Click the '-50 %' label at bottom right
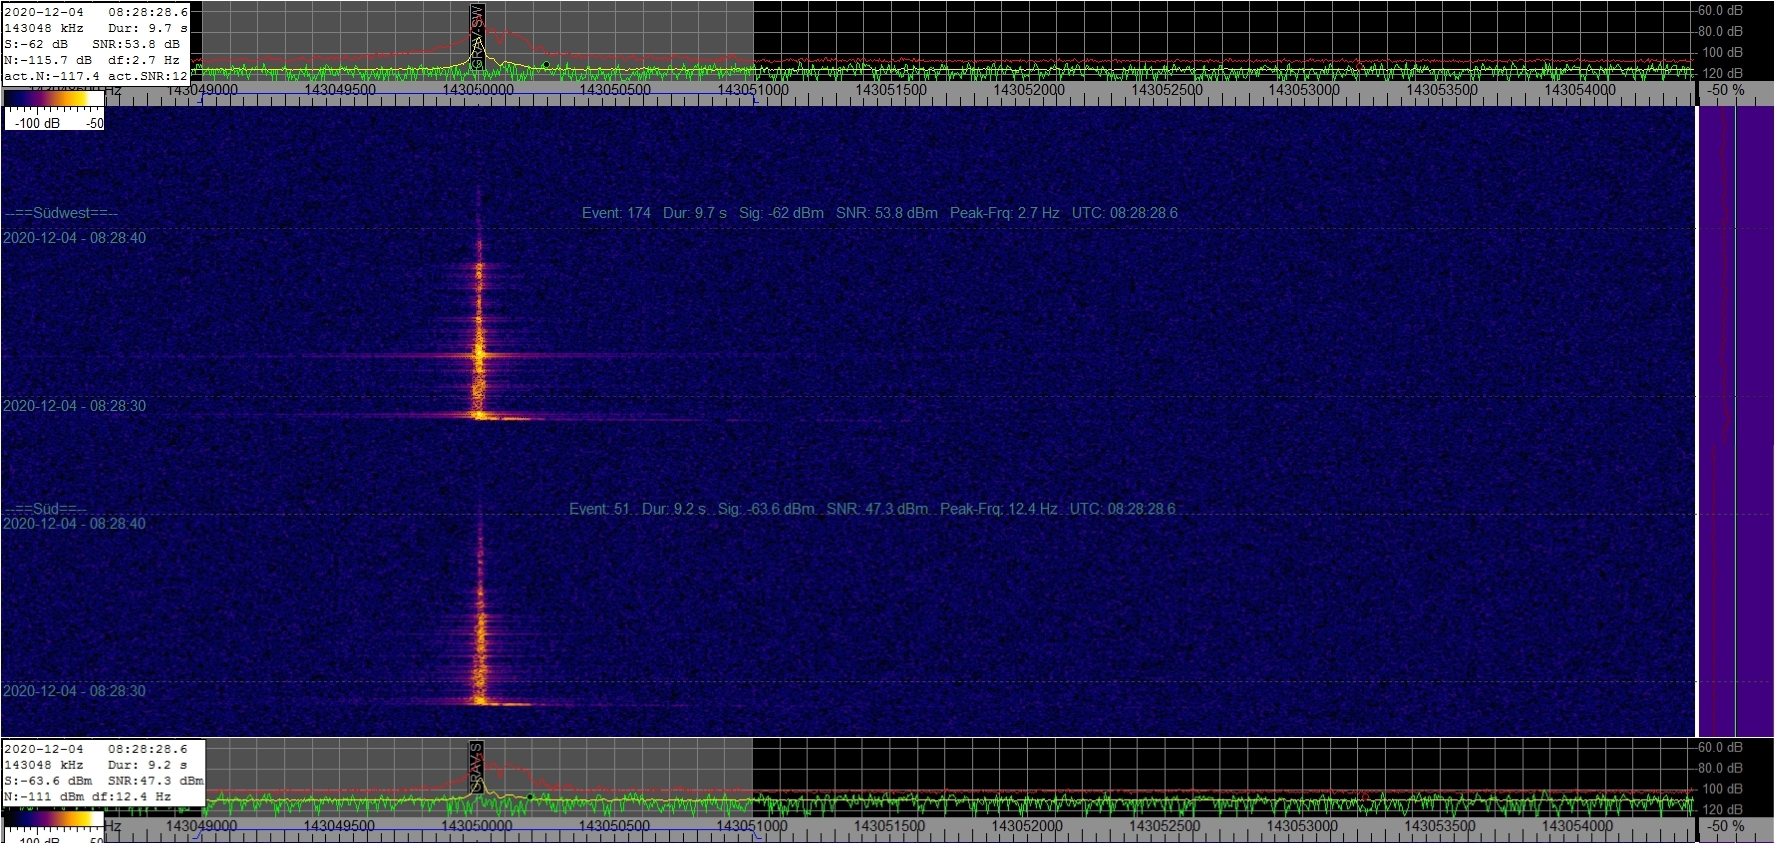This screenshot has height=843, width=1775. tap(1726, 826)
